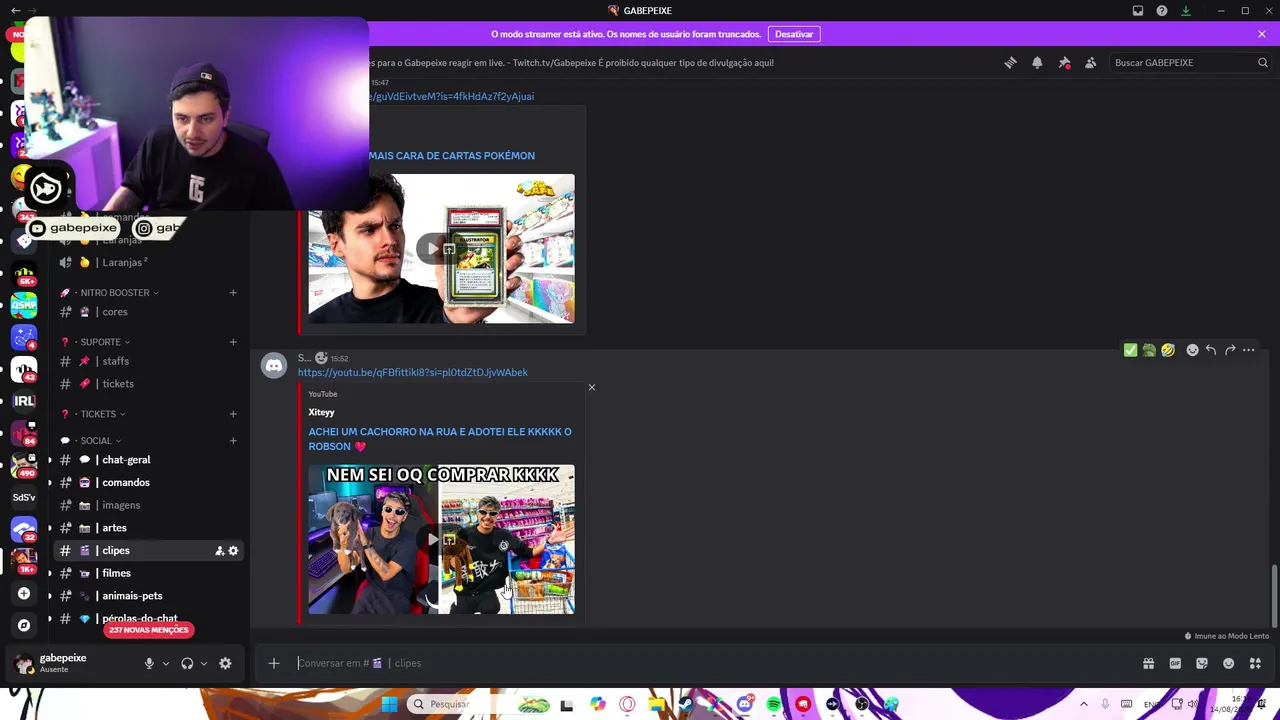Open the comandos channel under SOCIAL
The width and height of the screenshot is (1280, 720).
pyautogui.click(x=148, y=483)
